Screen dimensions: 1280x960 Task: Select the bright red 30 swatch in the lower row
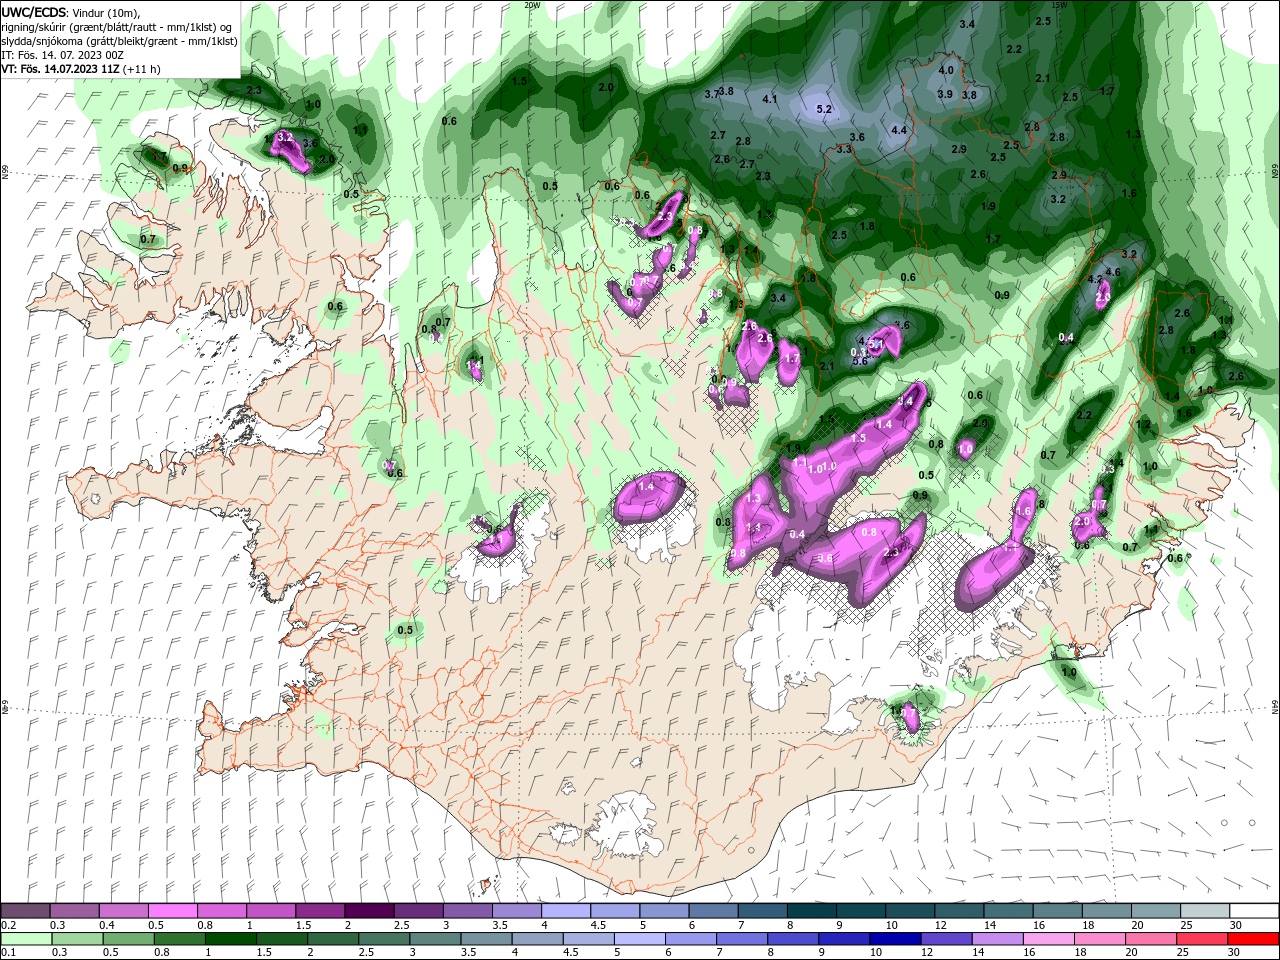click(1254, 939)
